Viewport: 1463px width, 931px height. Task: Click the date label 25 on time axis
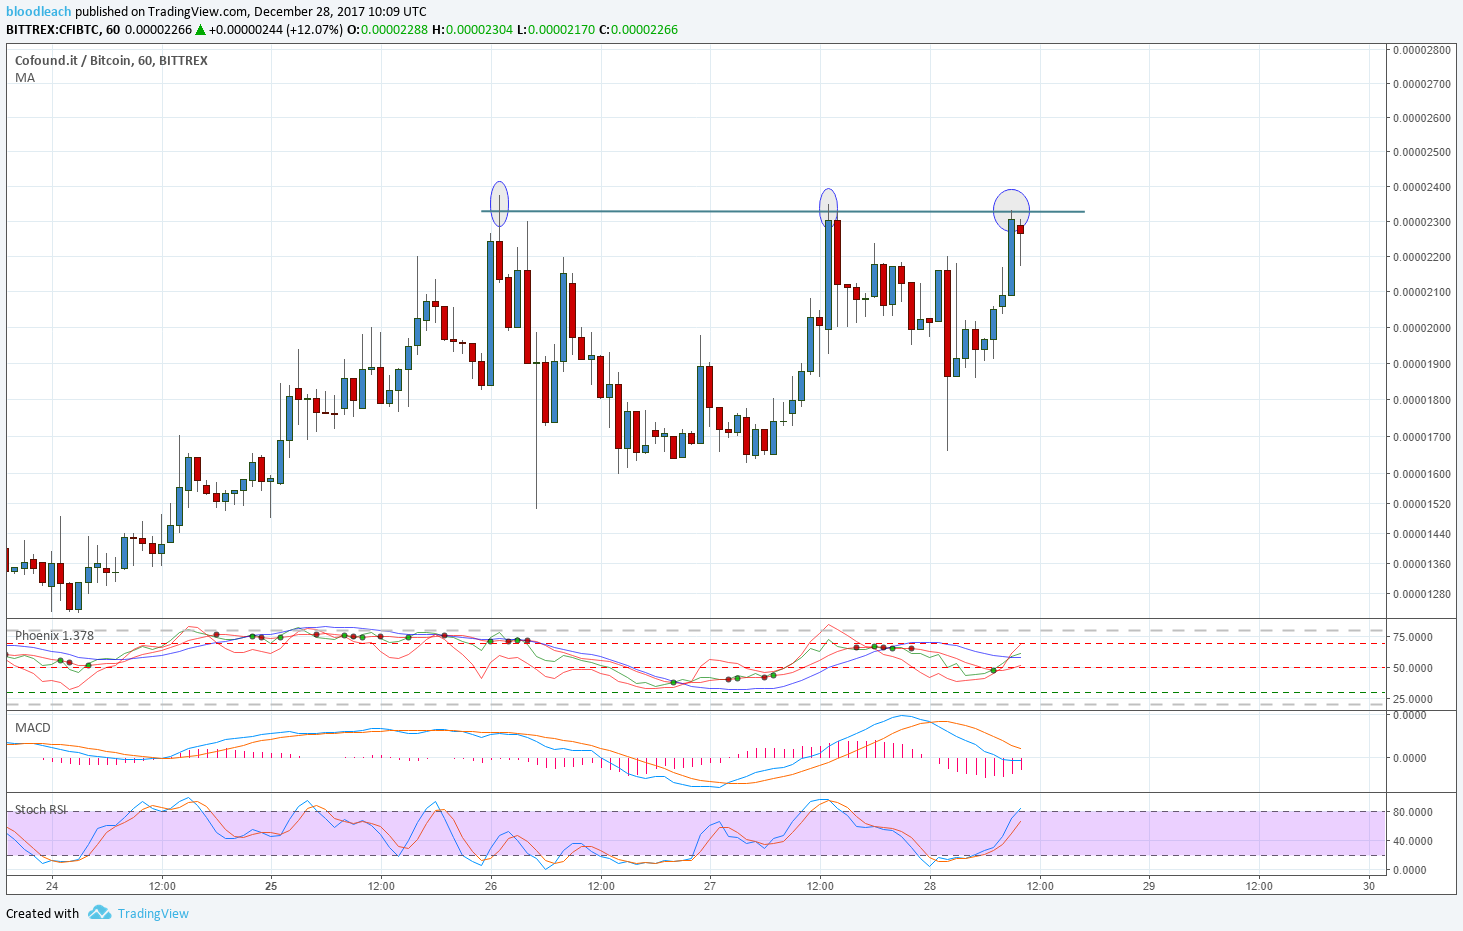click(x=271, y=886)
